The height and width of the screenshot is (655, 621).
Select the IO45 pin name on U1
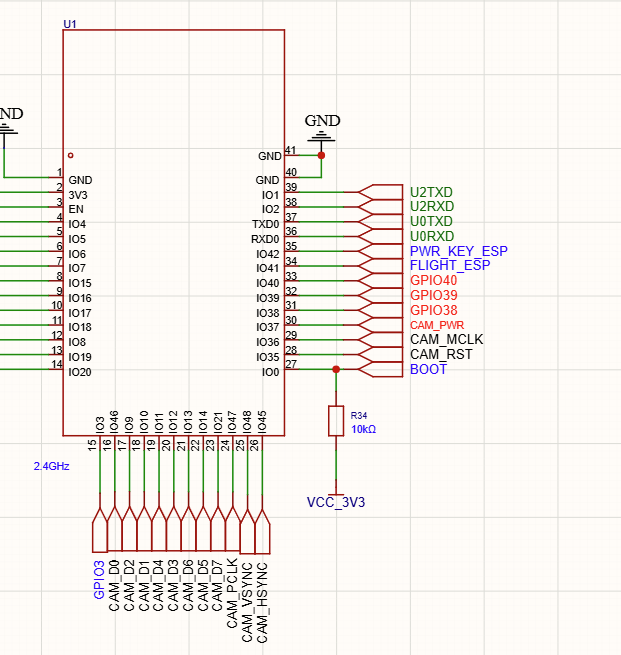(x=262, y=421)
